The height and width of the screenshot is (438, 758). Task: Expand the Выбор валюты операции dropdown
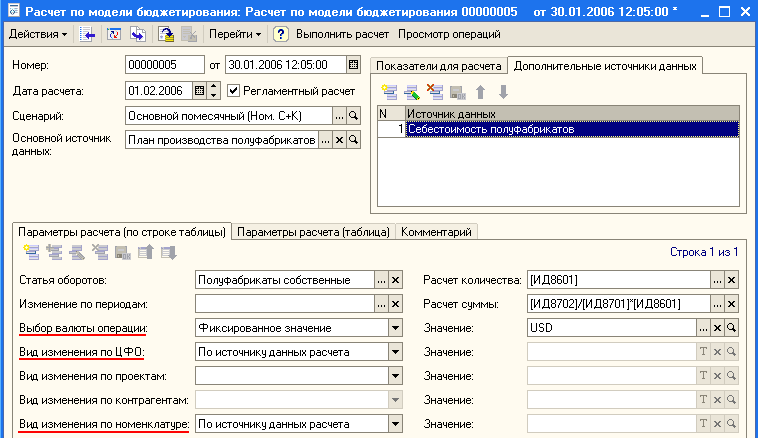[394, 328]
